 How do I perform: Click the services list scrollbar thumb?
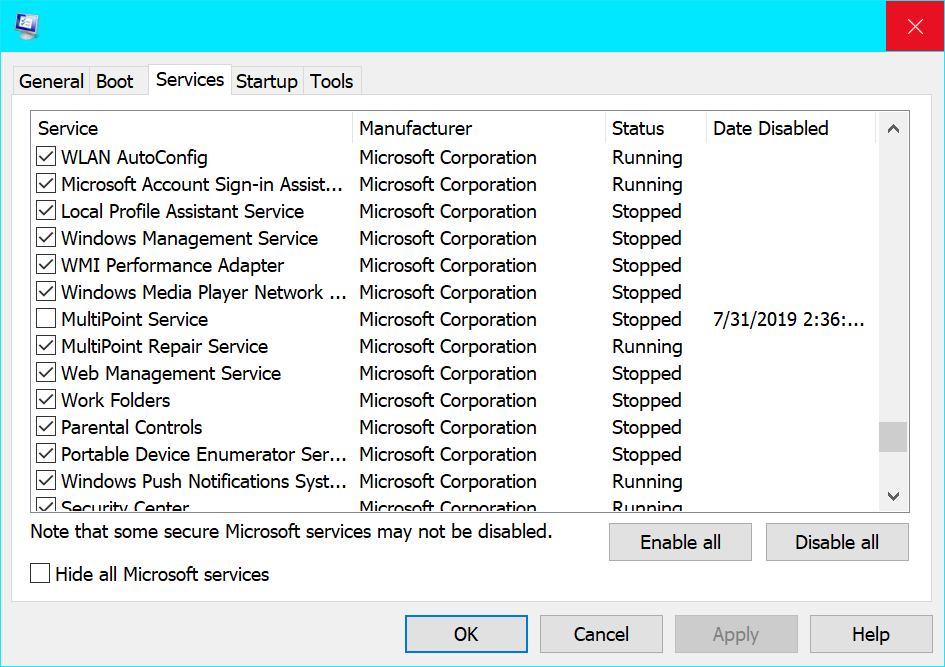pos(893,437)
